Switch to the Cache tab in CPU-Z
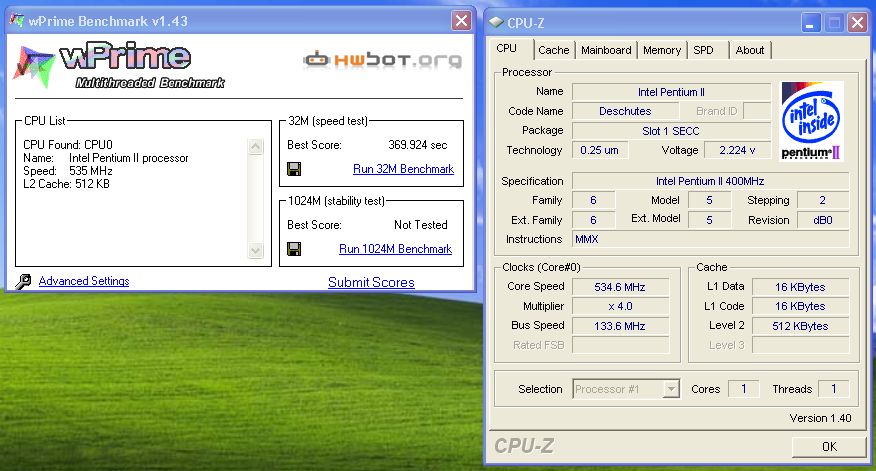The image size is (876, 471). click(554, 50)
